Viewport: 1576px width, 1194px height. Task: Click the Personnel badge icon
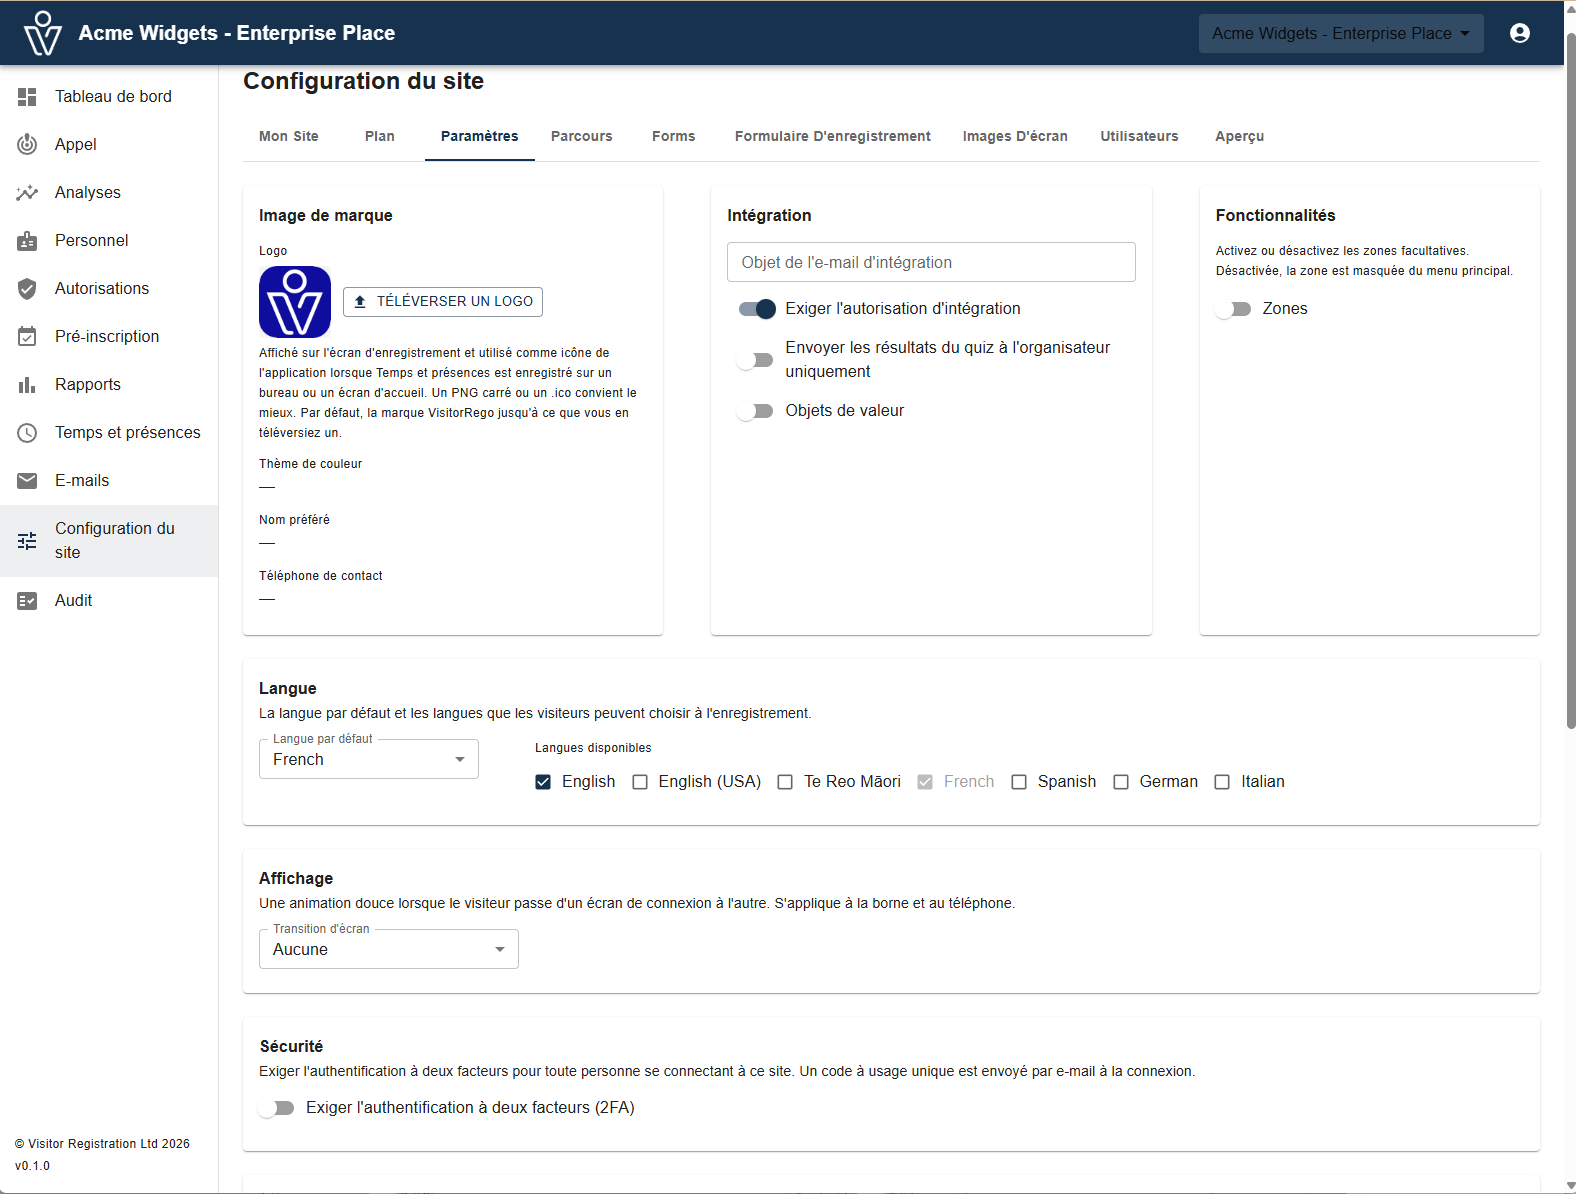coord(27,240)
